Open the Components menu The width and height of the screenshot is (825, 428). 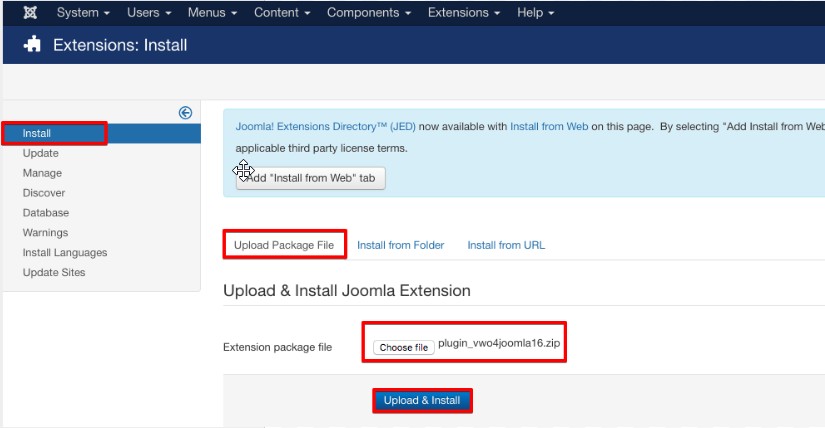[x=368, y=13]
